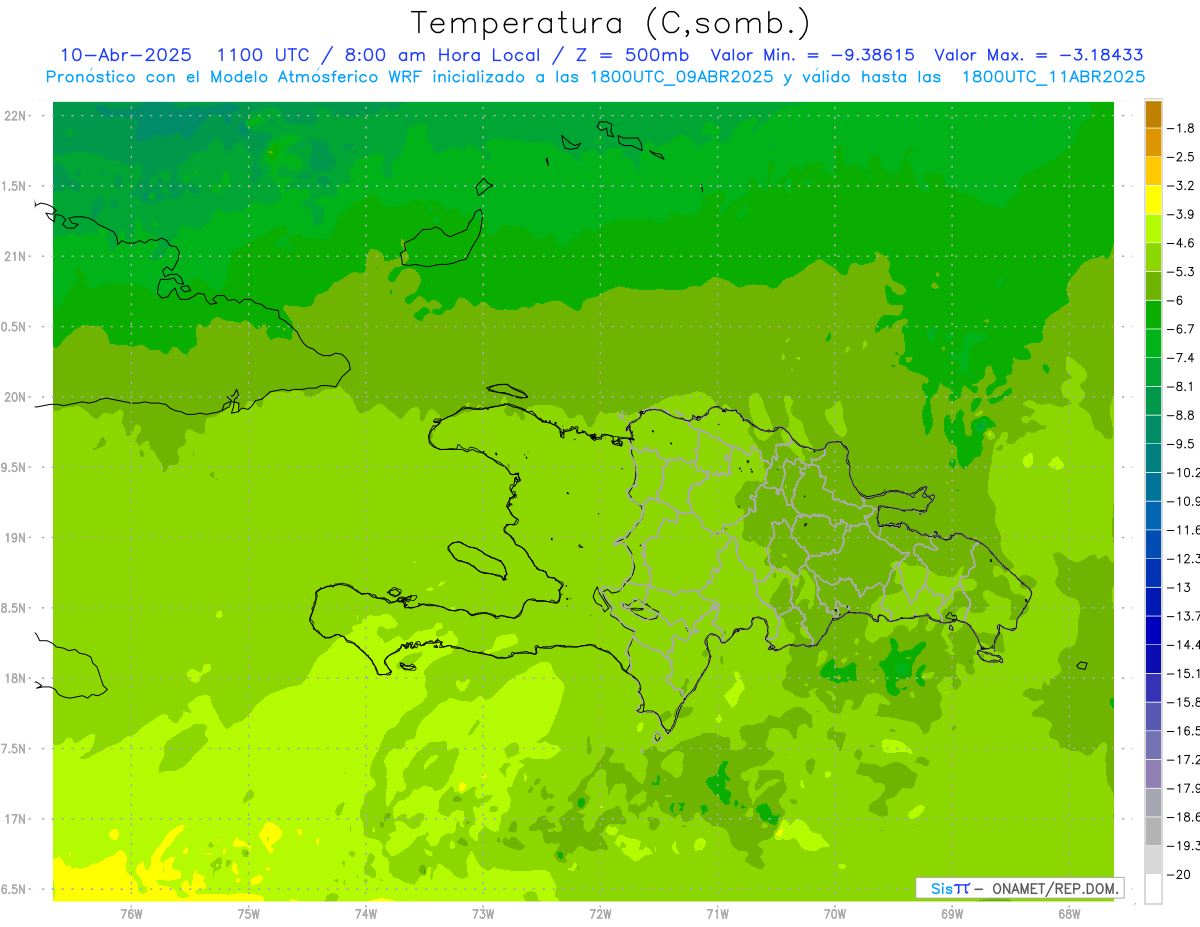The width and height of the screenshot is (1200, 927).
Task: Click the '19N' latitude axis label
Action: 15,538
